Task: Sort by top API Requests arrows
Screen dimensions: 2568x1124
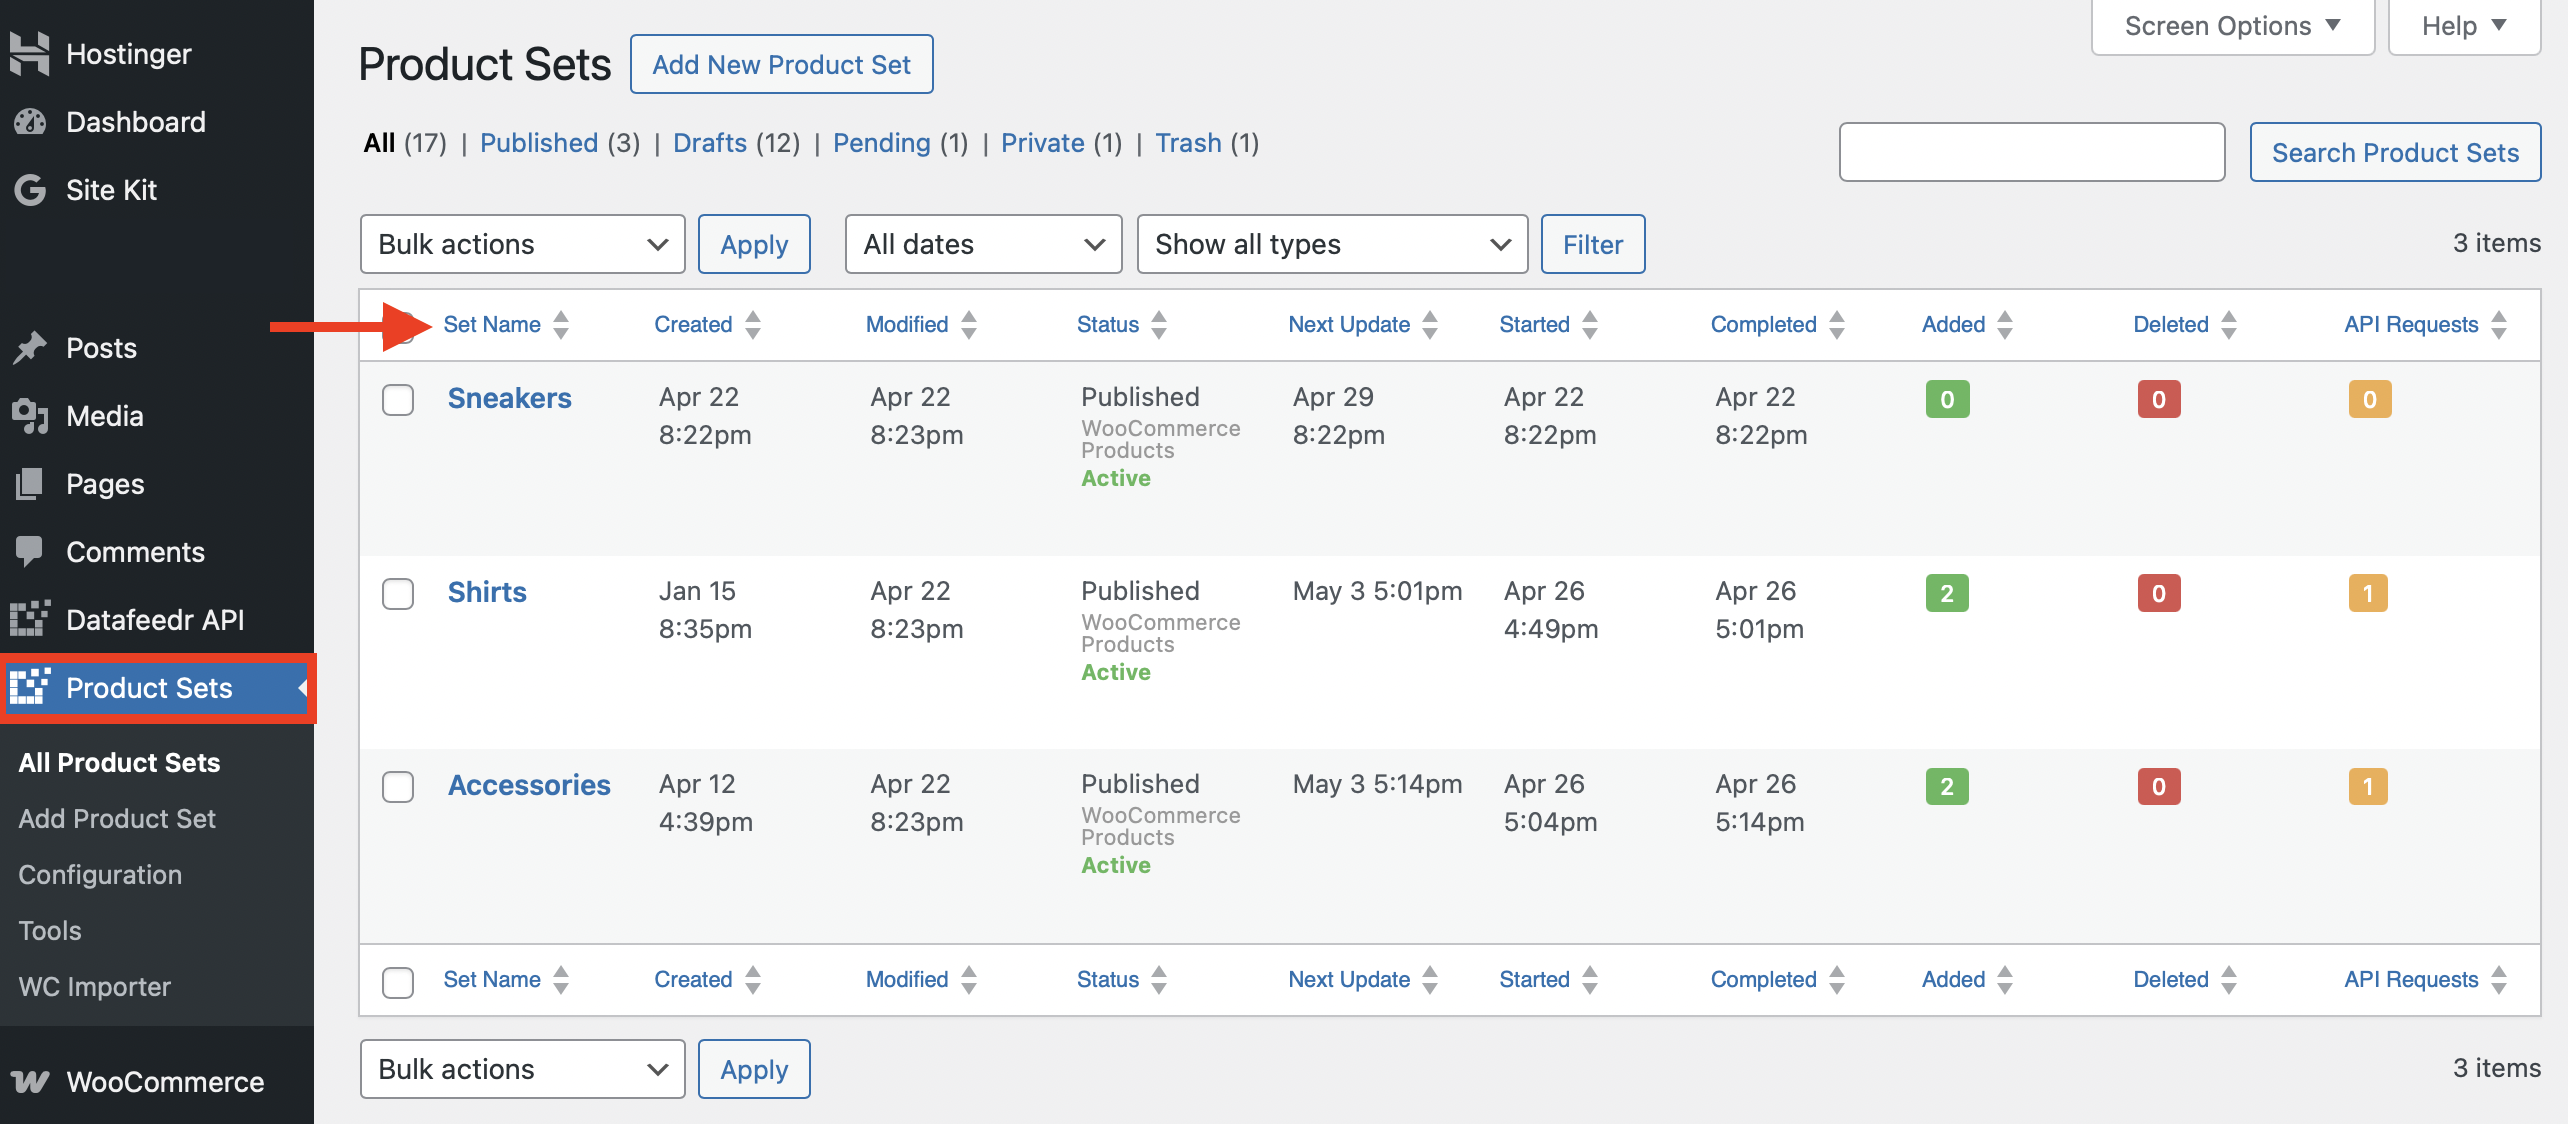Action: pyautogui.click(x=2499, y=325)
